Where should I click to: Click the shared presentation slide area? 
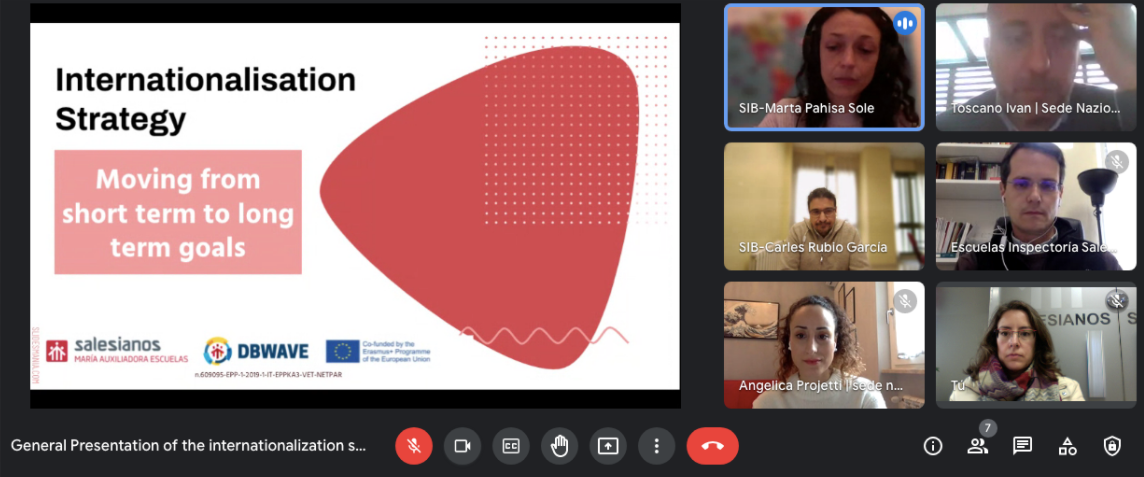point(355,205)
